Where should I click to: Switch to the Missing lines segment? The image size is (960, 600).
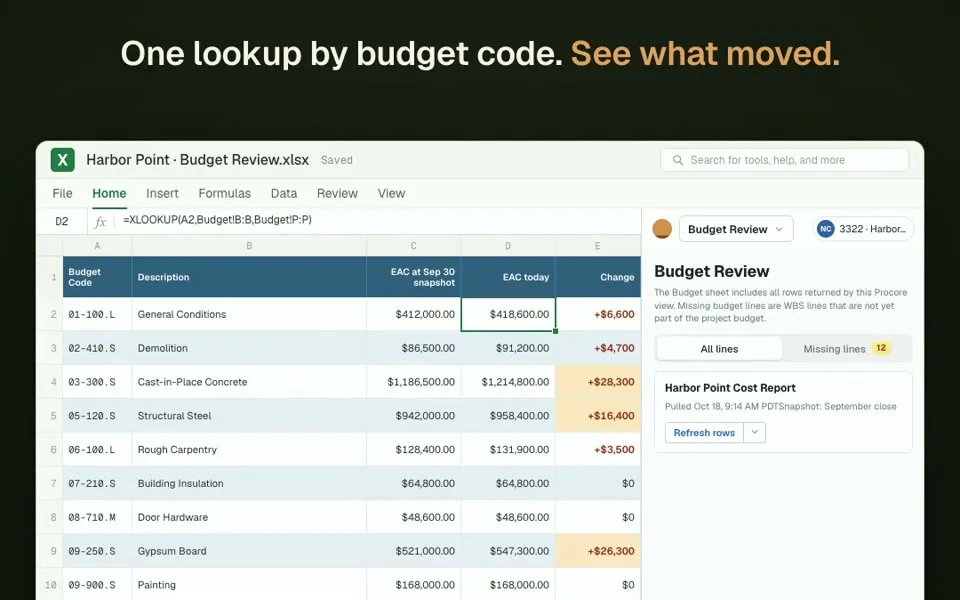847,348
